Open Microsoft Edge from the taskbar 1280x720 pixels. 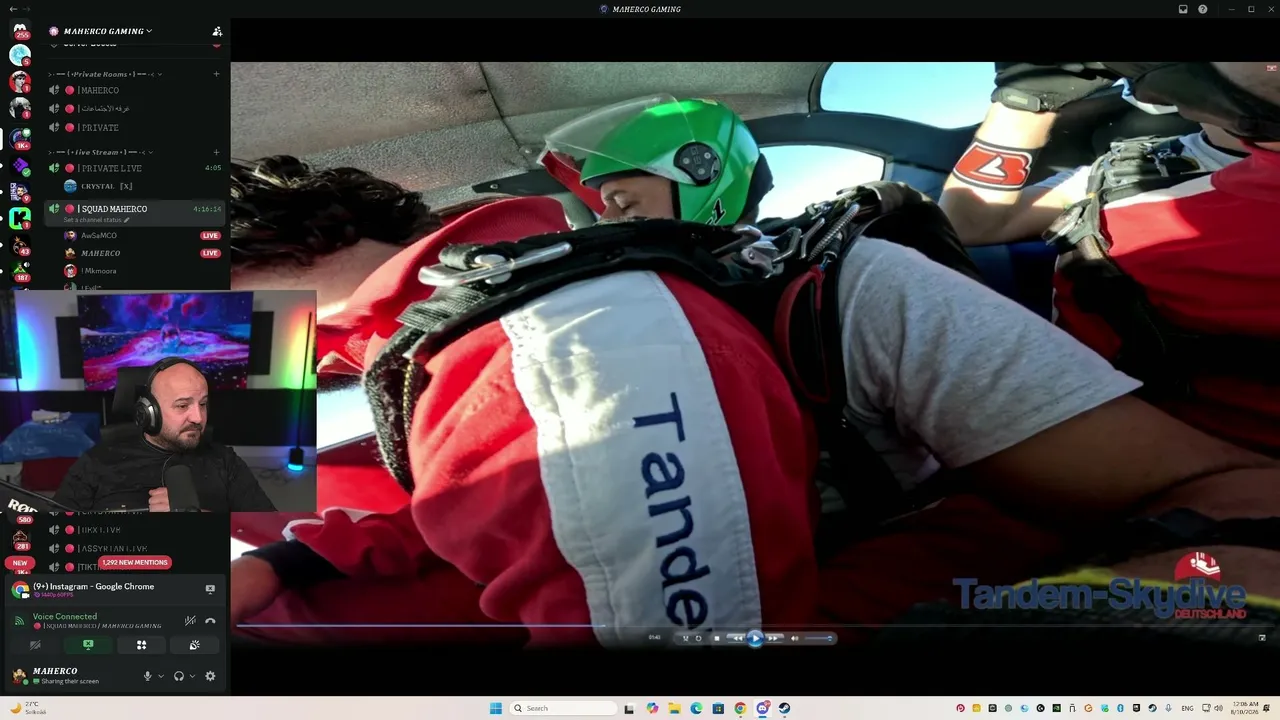[x=696, y=708]
